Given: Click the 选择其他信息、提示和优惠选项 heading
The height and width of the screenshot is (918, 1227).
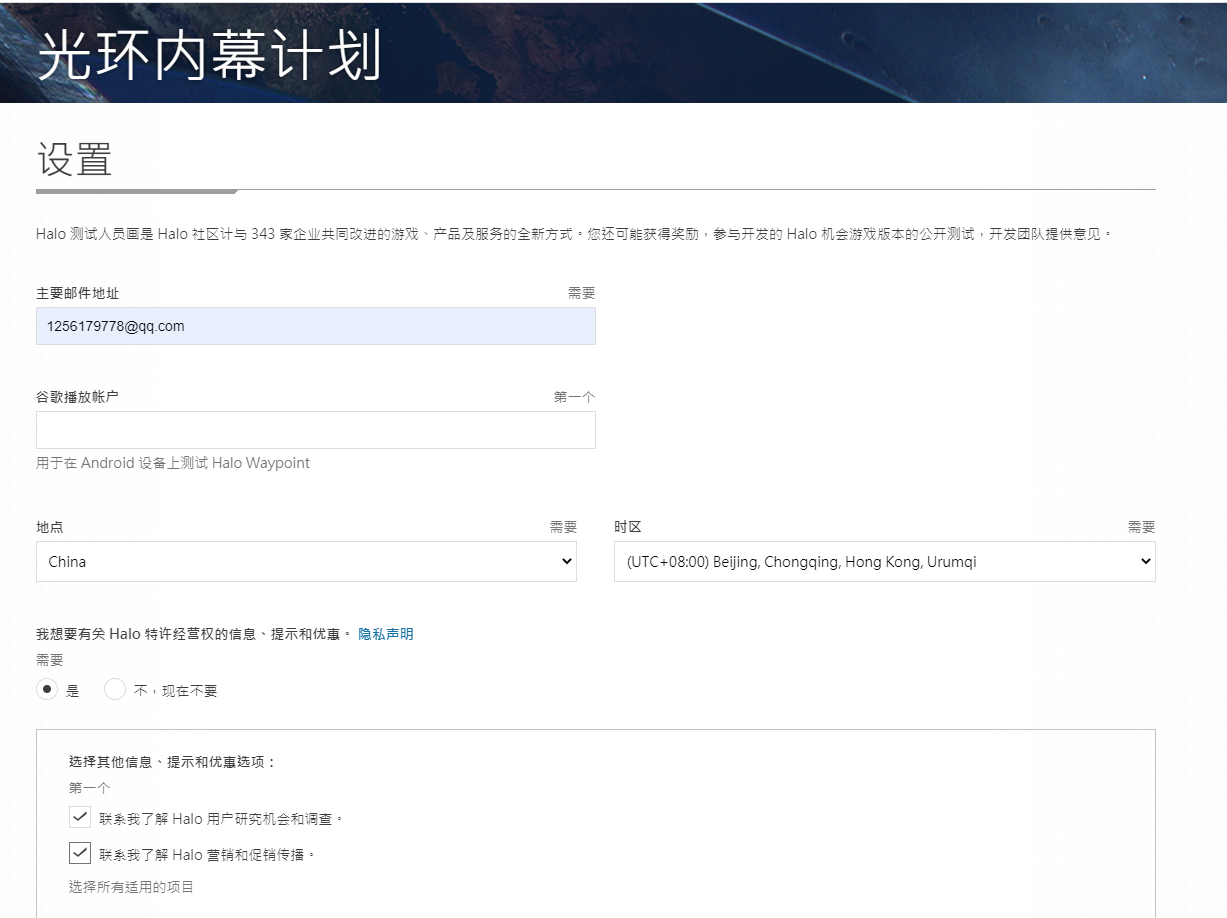Looking at the screenshot, I should point(172,762).
